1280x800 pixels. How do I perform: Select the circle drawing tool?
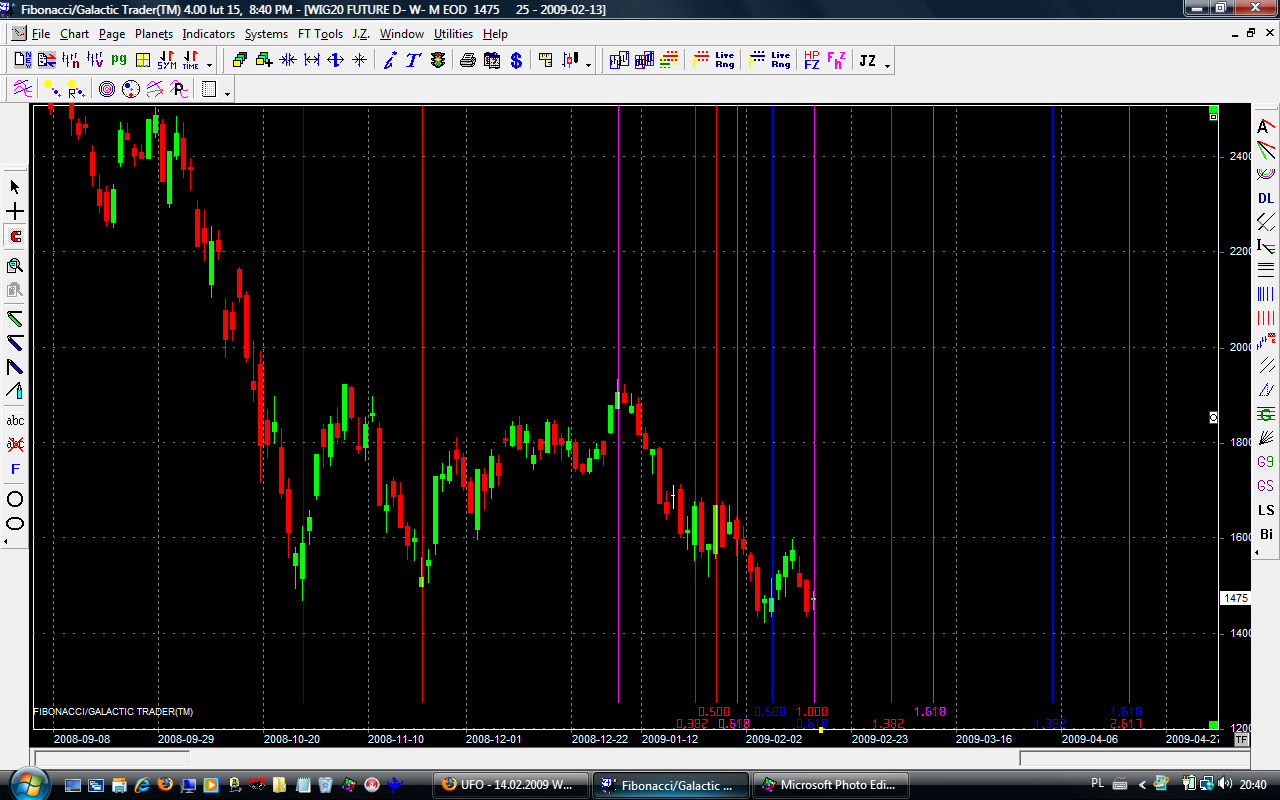15,499
